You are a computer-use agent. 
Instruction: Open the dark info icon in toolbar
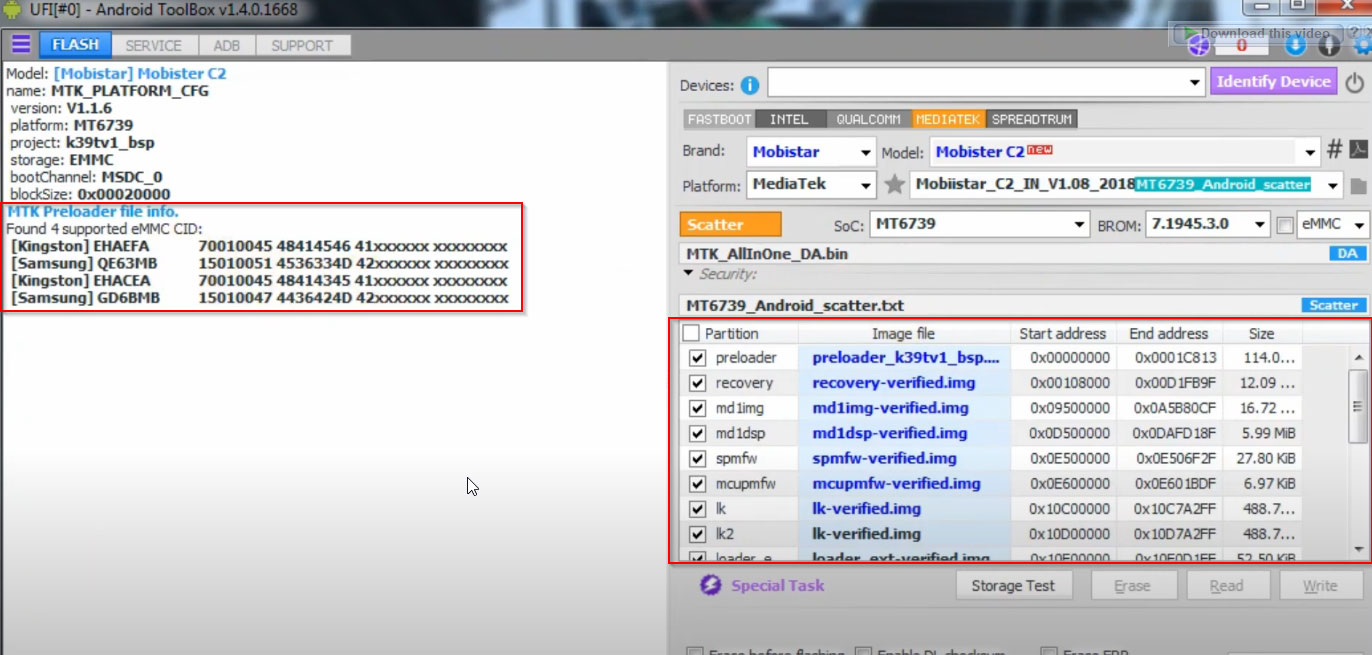1329,45
